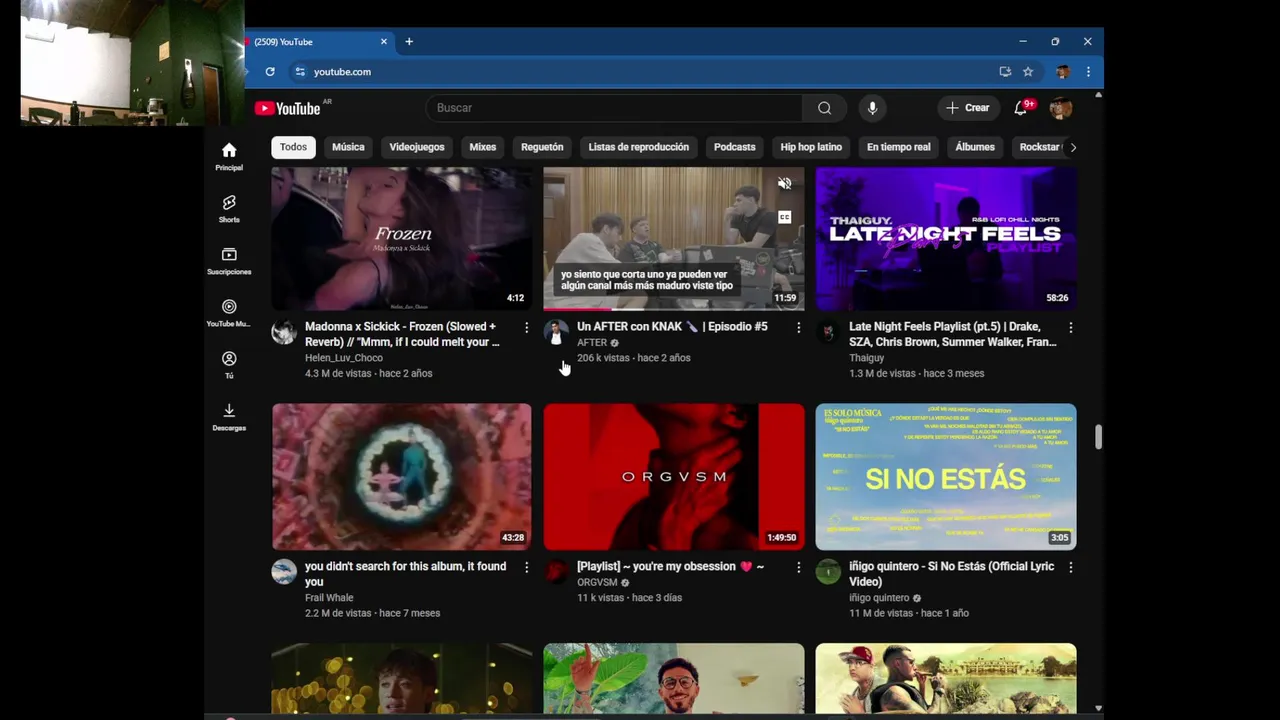Open the SI NO ESTÁS thumbnail
This screenshot has height=720, width=1280.
tap(946, 477)
